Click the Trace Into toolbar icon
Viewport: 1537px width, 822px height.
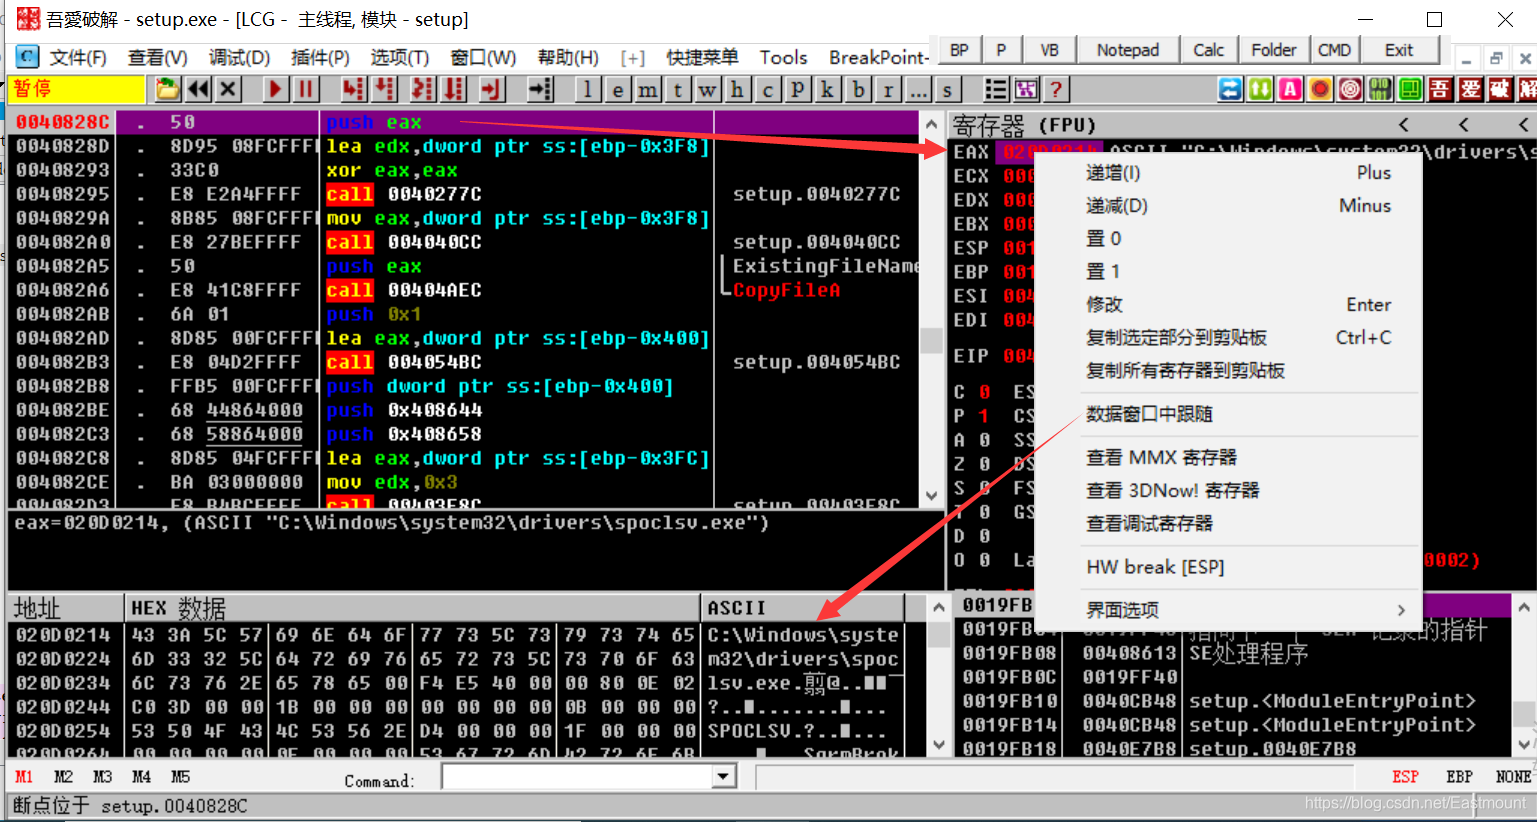[x=422, y=89]
